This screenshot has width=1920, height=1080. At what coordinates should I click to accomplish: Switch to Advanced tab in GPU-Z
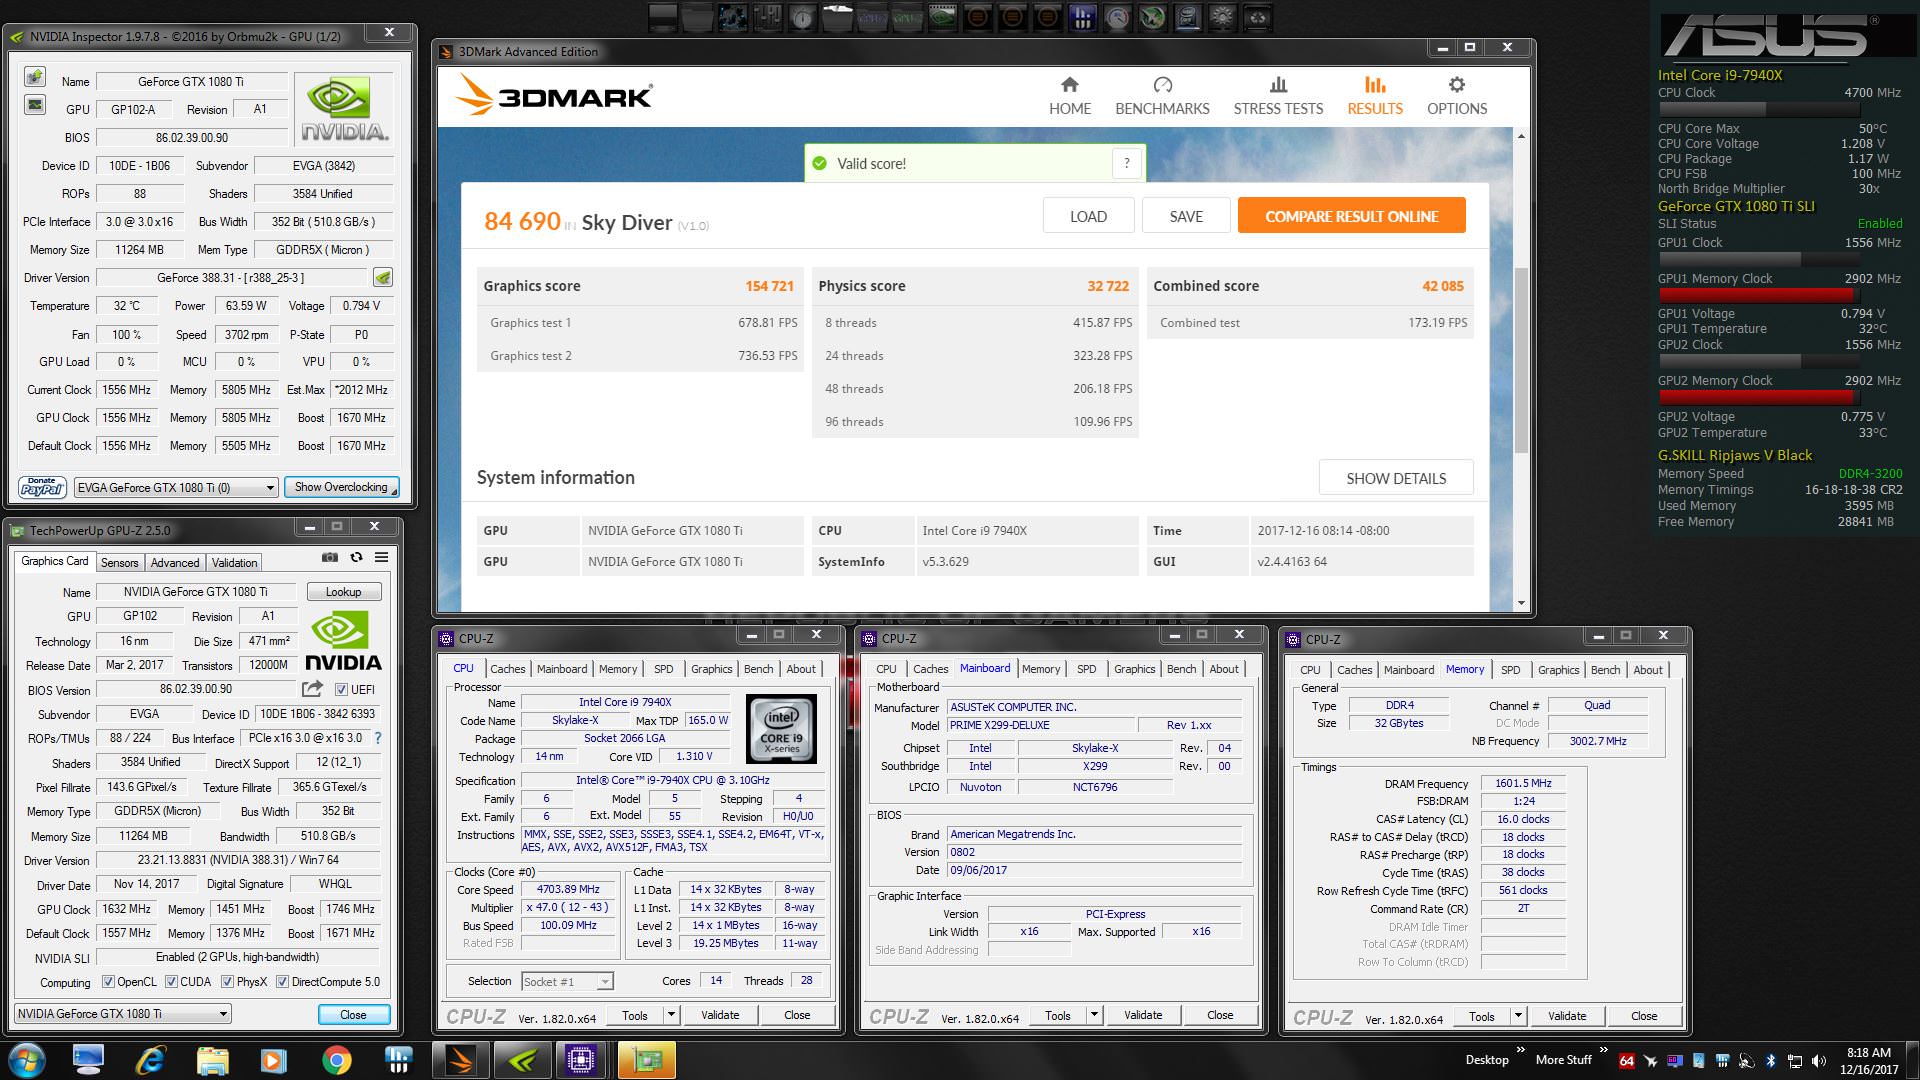[175, 562]
